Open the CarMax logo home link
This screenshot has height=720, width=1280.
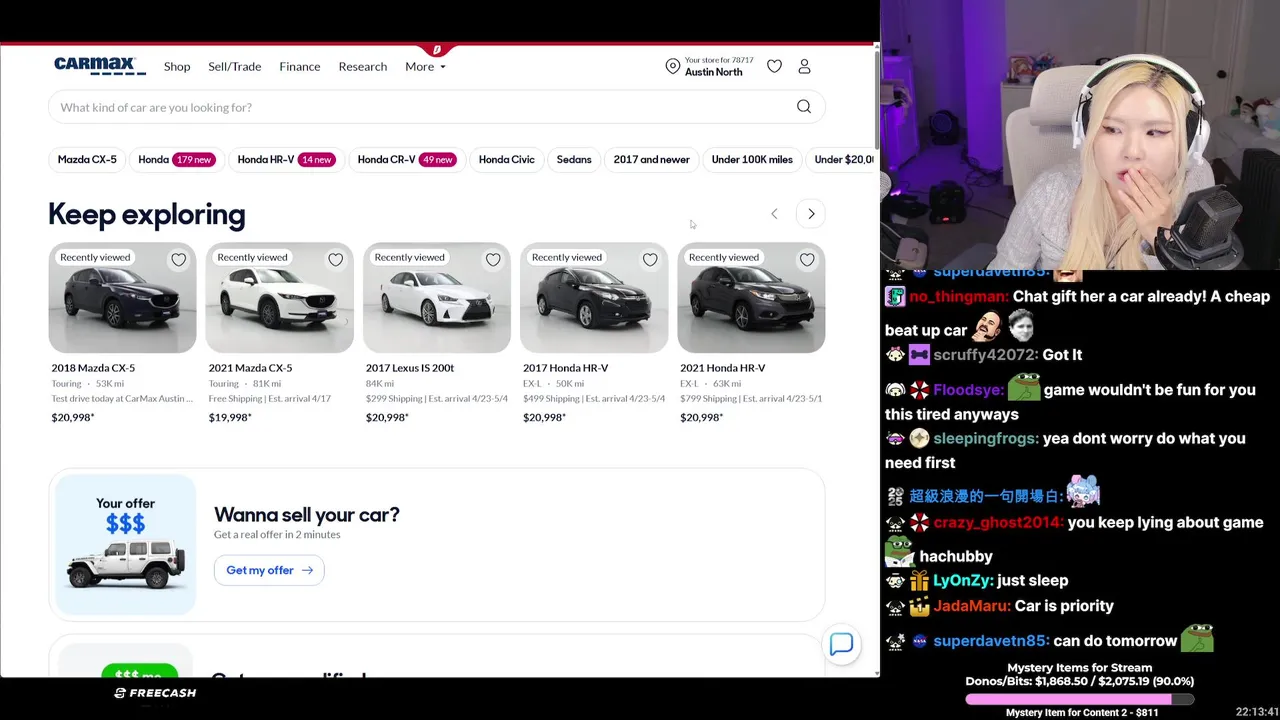click(x=100, y=66)
